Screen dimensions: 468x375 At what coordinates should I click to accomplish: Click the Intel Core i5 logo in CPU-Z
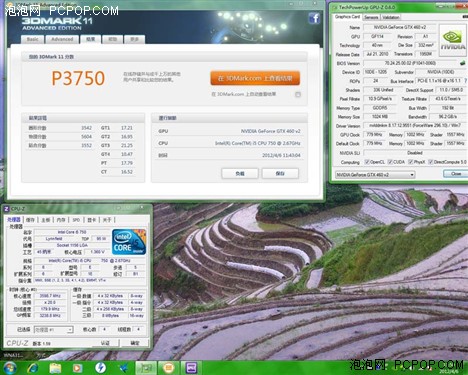pyautogui.click(x=129, y=242)
